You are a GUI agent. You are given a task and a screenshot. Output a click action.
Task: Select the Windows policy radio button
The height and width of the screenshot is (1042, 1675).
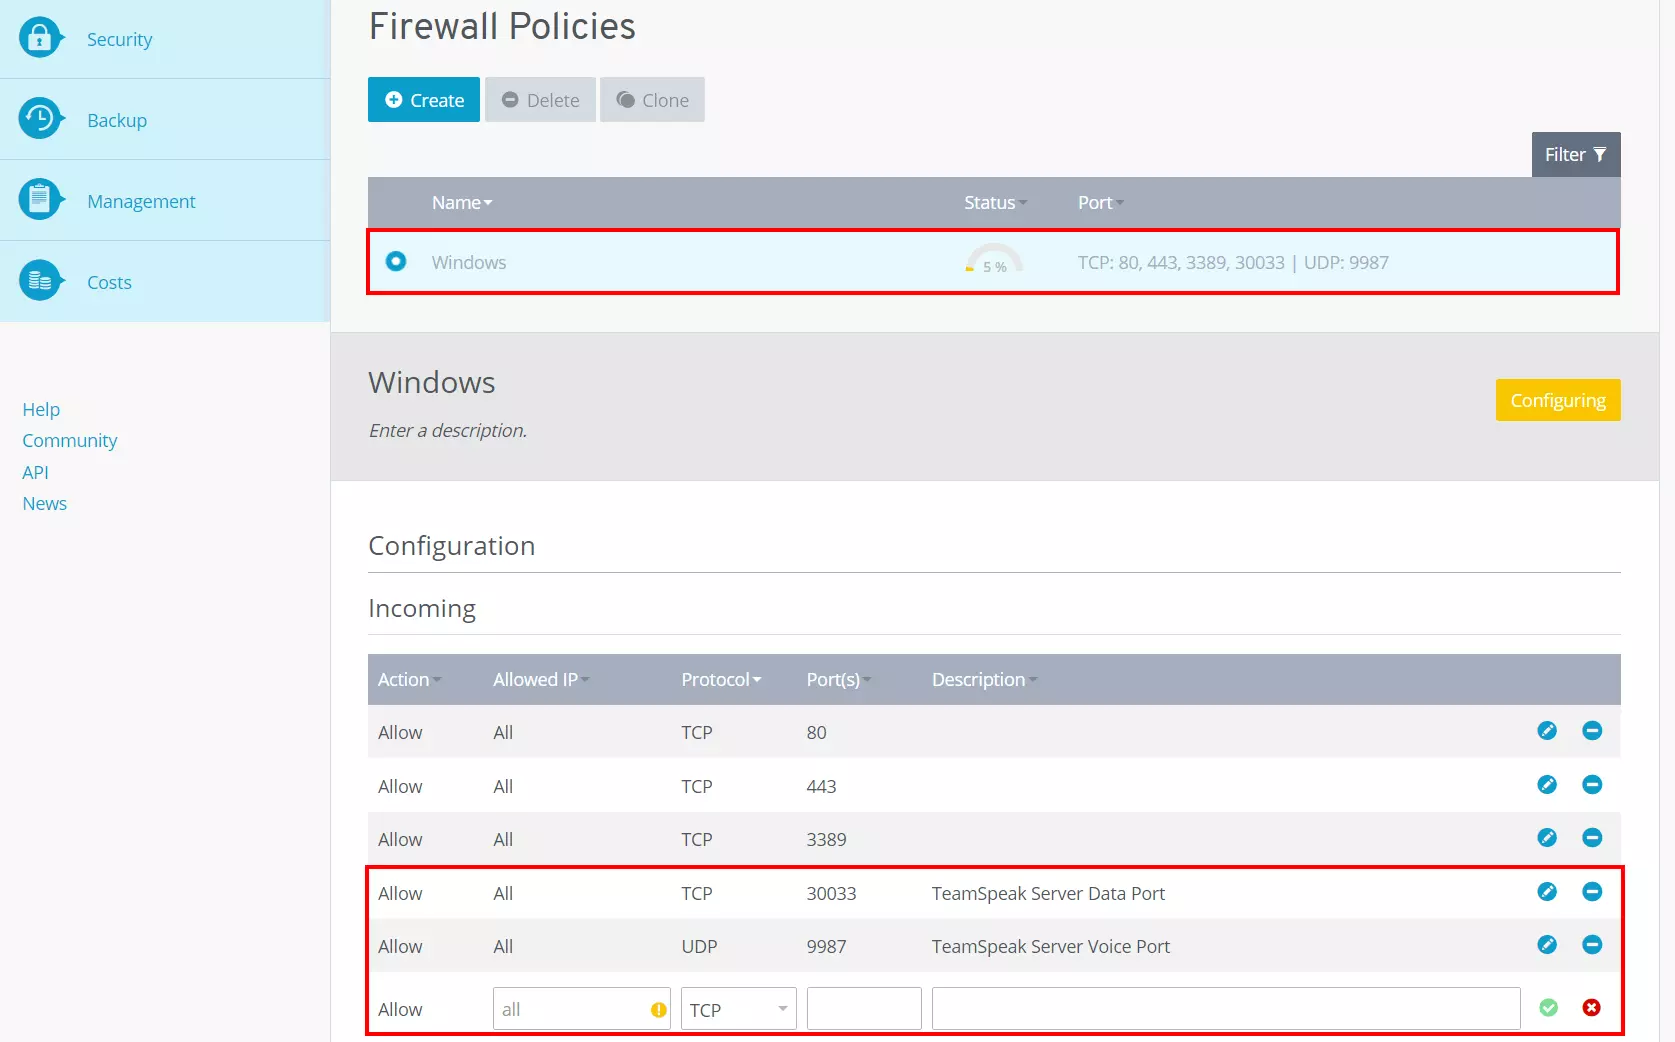pyautogui.click(x=396, y=261)
